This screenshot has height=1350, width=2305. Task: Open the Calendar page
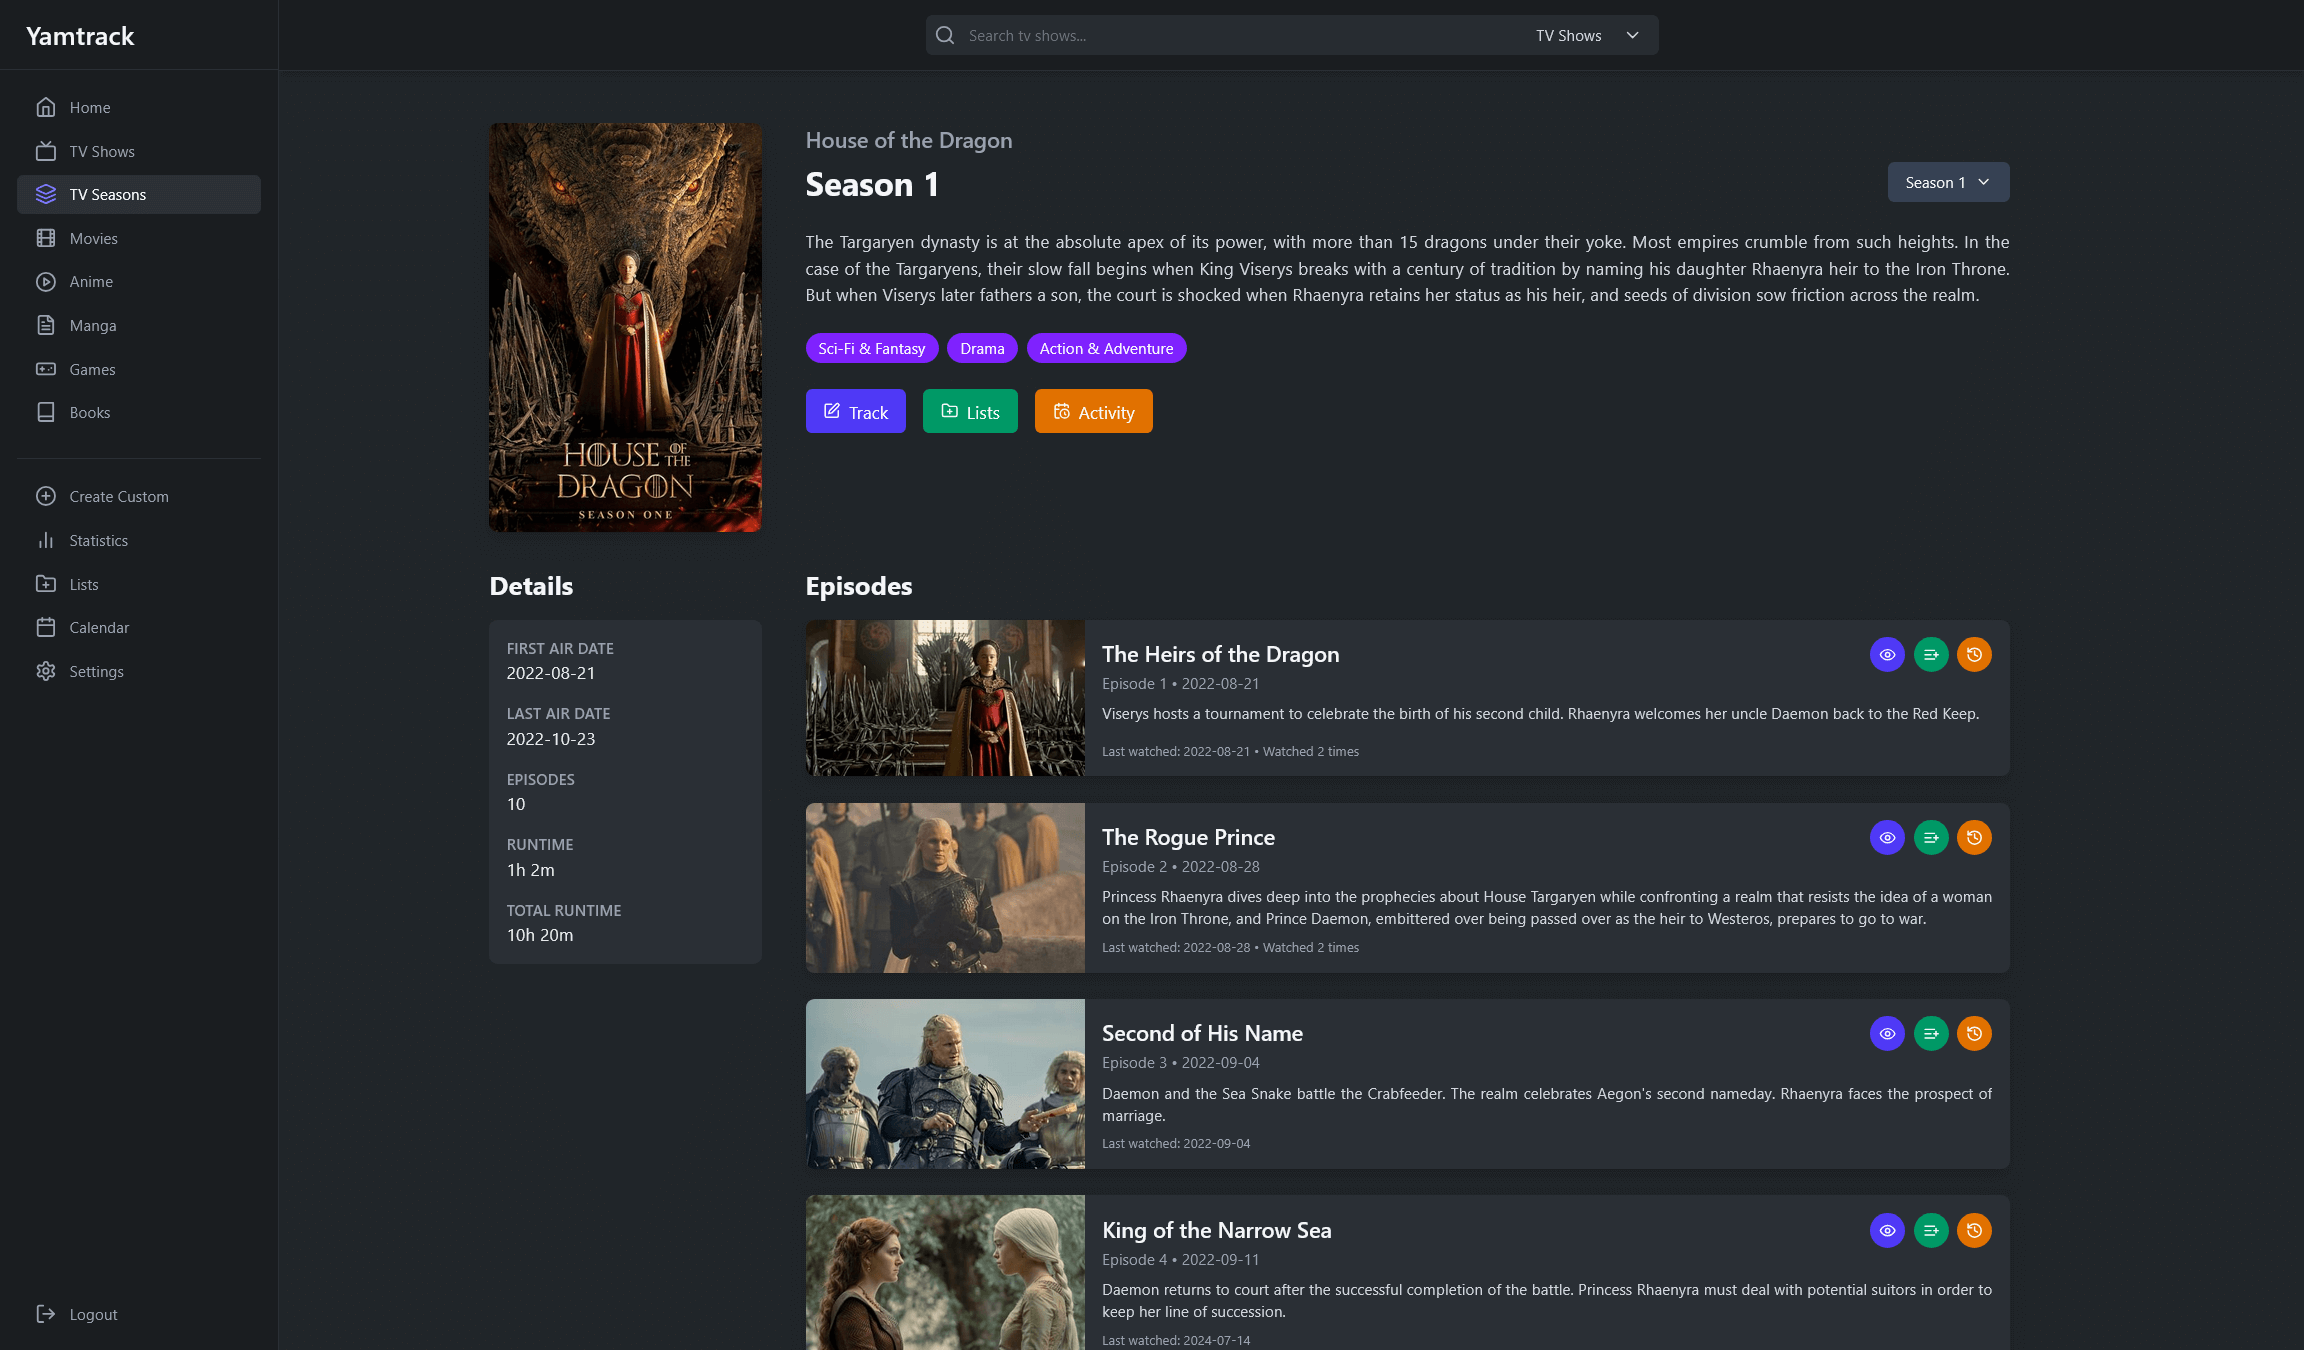(x=99, y=628)
